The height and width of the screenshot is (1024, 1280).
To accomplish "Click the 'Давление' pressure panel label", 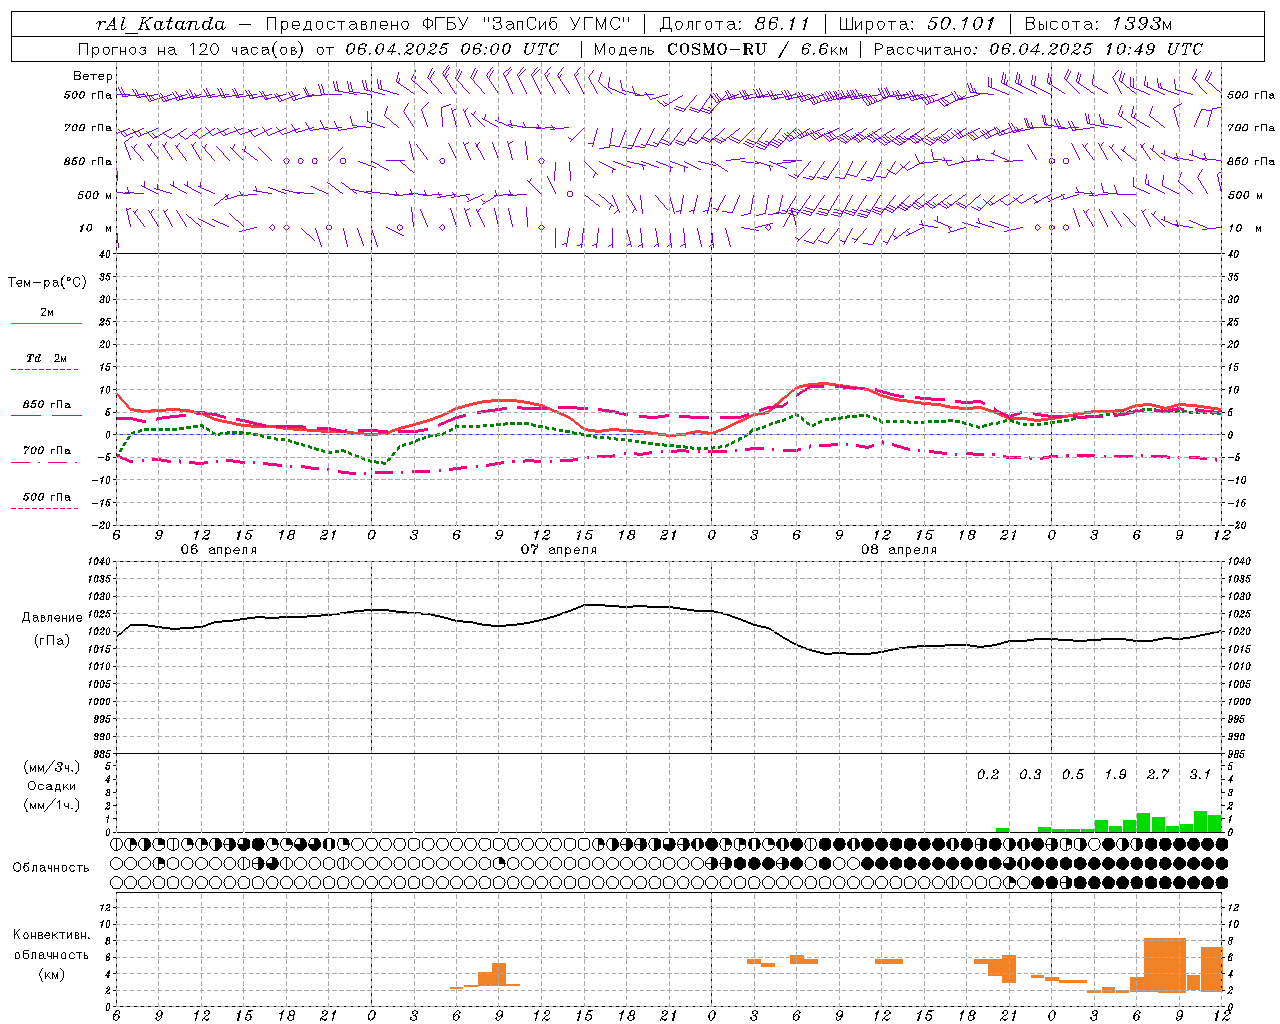I will click(x=52, y=618).
